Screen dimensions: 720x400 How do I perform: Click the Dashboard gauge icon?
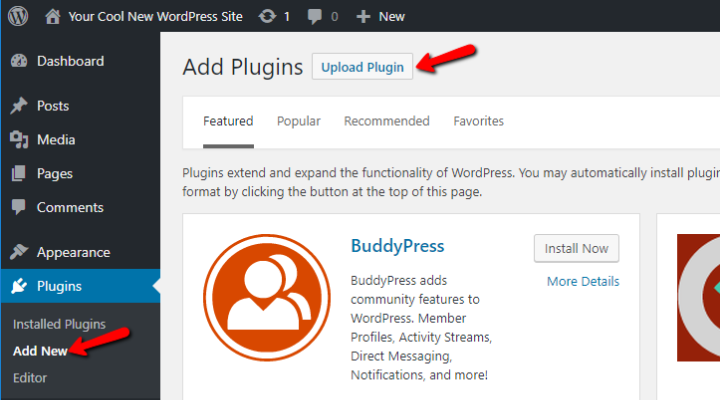19,61
